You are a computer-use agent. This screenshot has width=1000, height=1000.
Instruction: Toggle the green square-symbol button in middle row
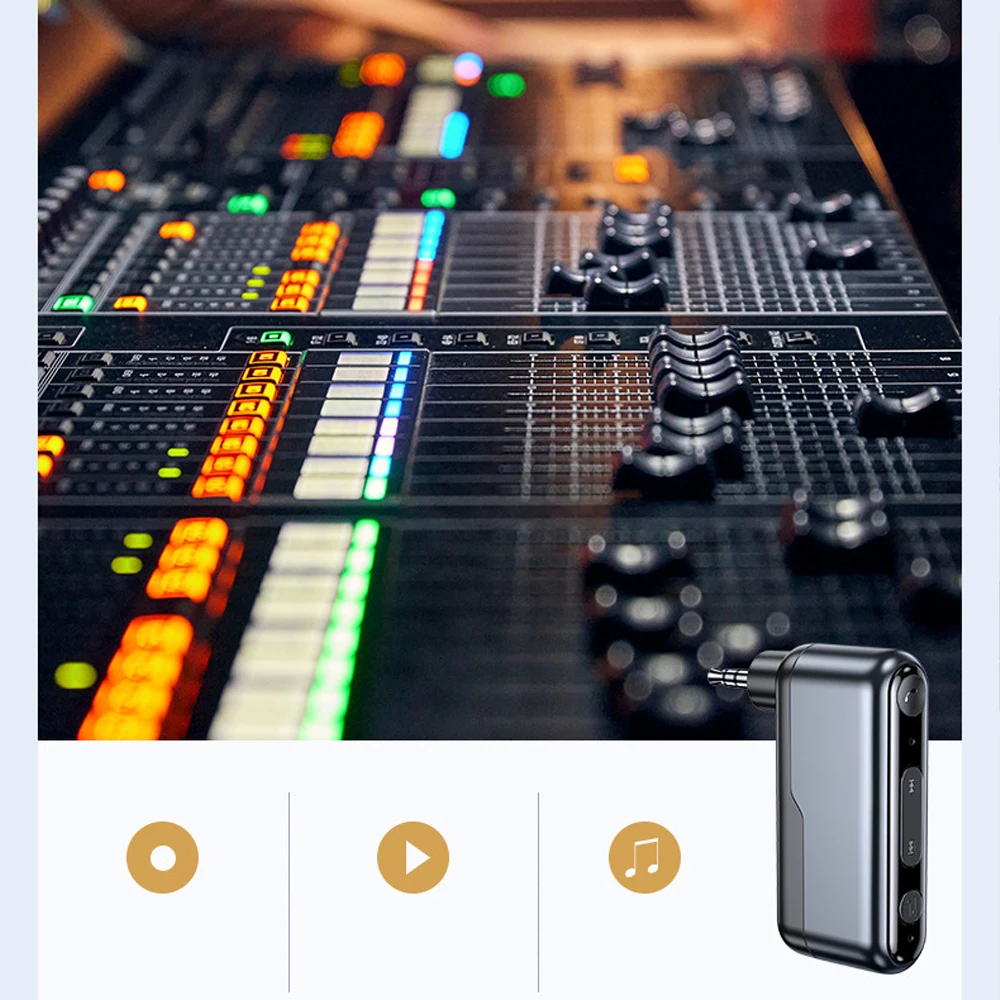pyautogui.click(x=276, y=338)
